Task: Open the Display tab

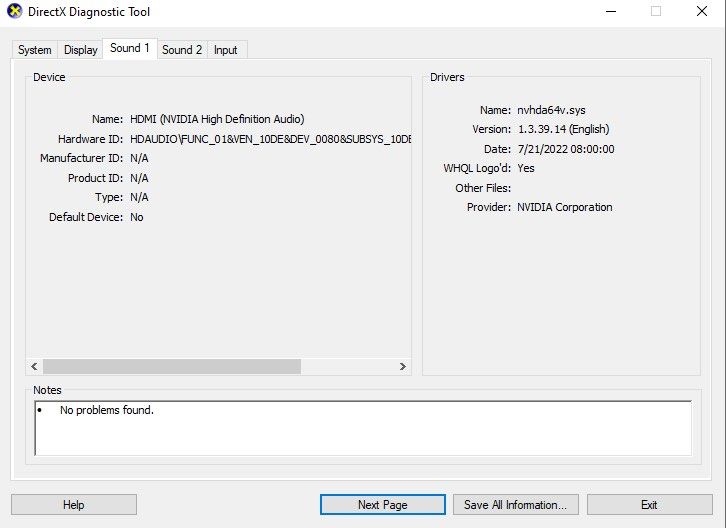Action: click(81, 50)
